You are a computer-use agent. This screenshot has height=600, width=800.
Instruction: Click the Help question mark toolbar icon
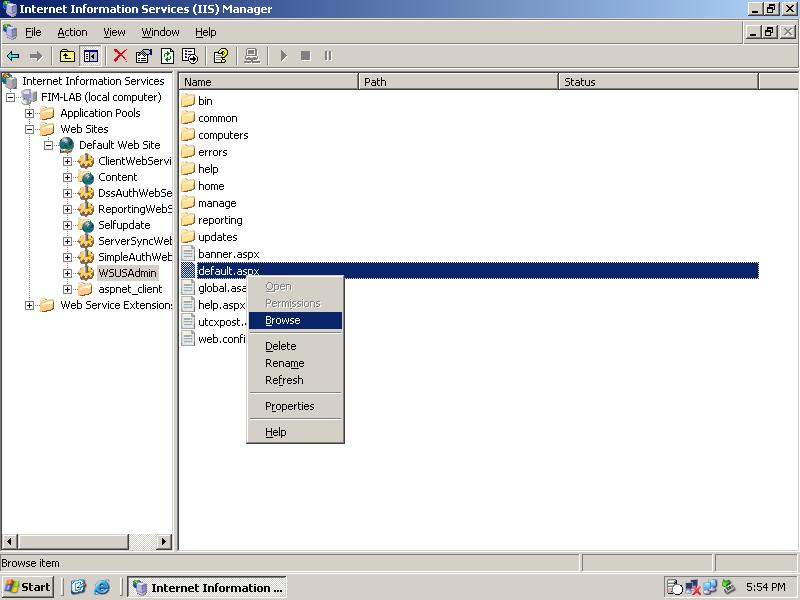[220, 56]
